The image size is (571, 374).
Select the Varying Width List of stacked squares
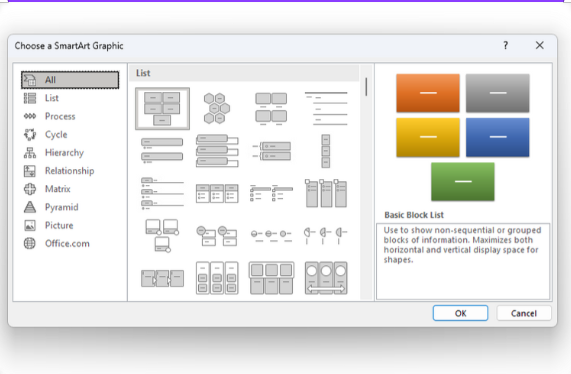[x=326, y=151]
